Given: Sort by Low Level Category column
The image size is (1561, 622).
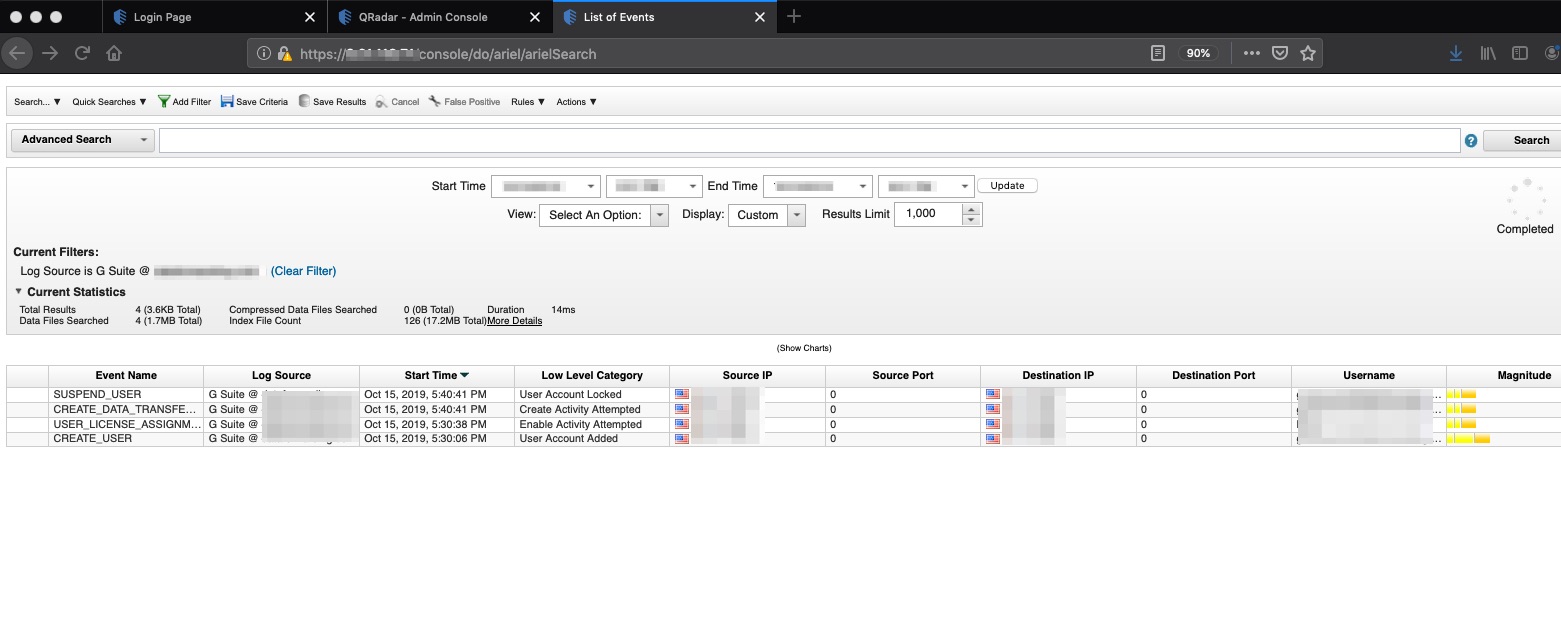Looking at the screenshot, I should tap(592, 376).
